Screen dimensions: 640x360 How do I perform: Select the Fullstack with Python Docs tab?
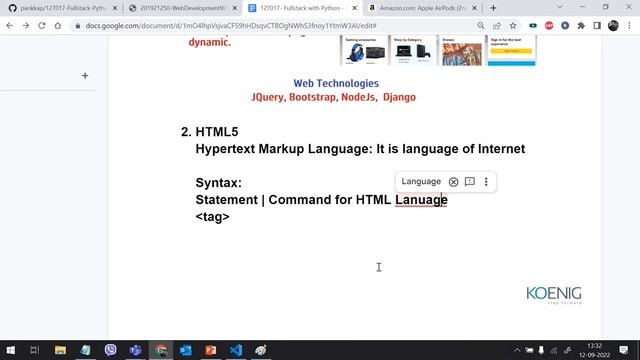pyautogui.click(x=302, y=8)
